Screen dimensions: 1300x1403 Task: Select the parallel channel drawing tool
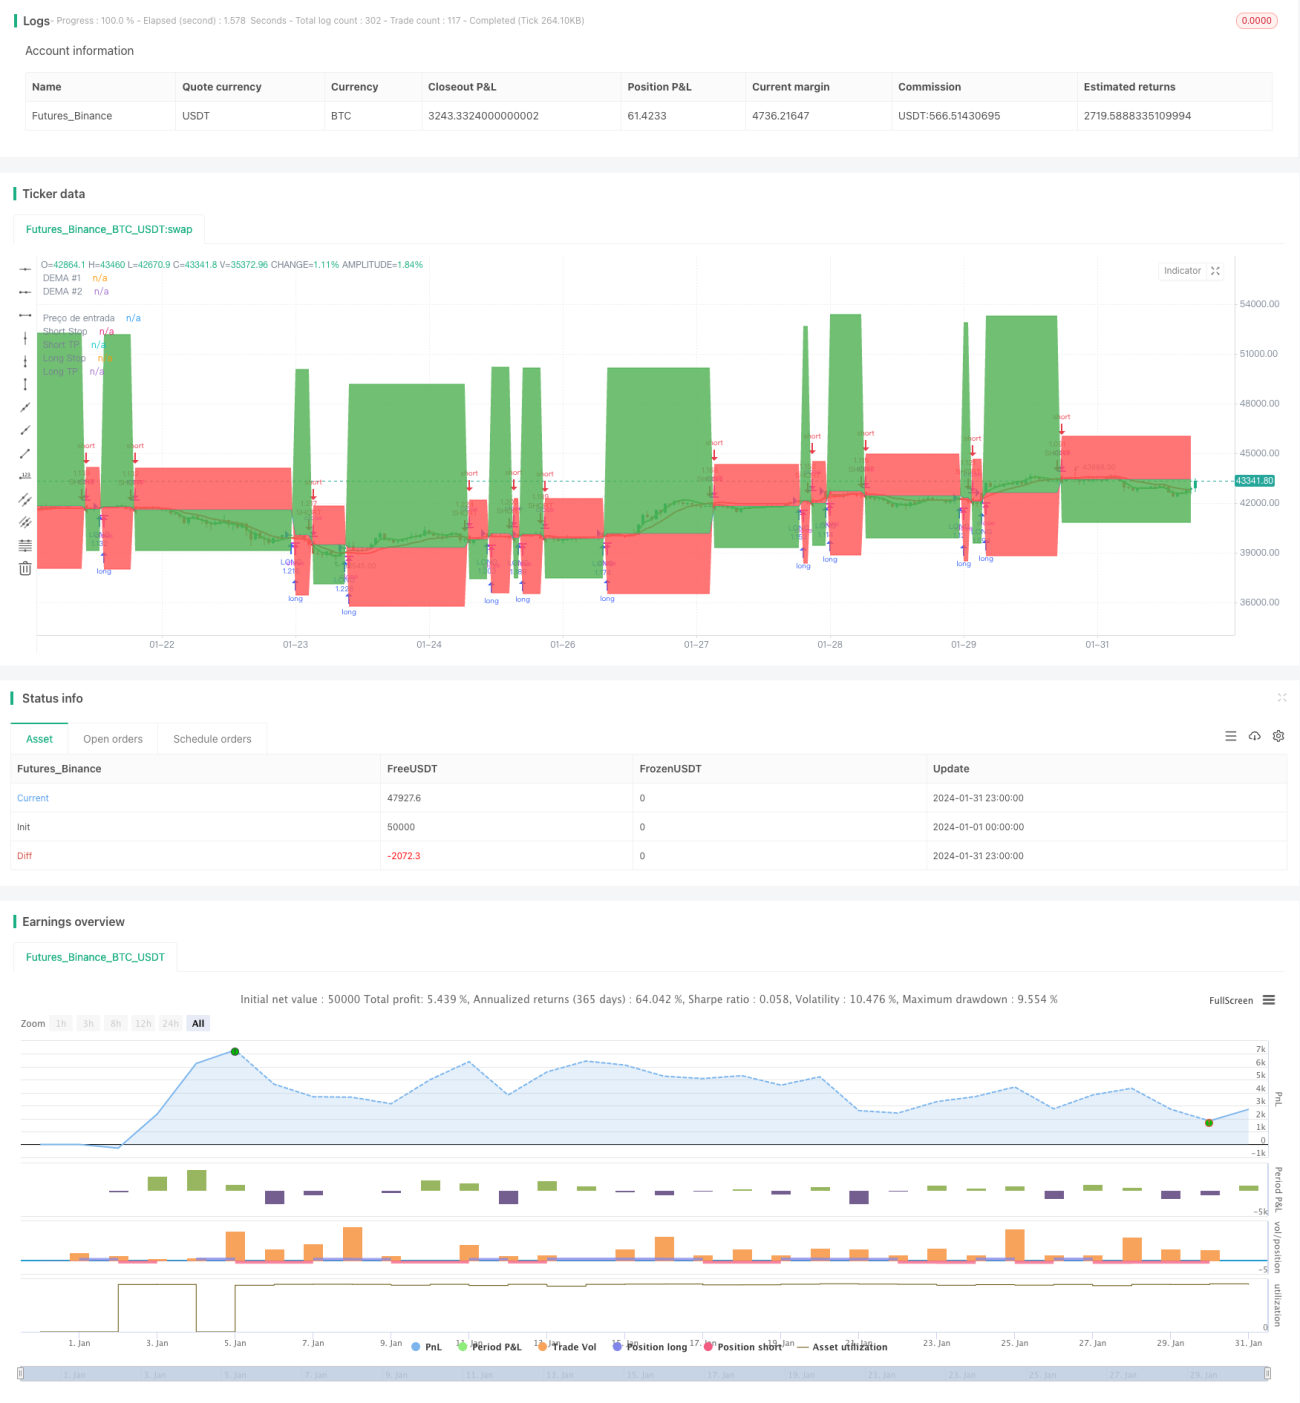25,499
